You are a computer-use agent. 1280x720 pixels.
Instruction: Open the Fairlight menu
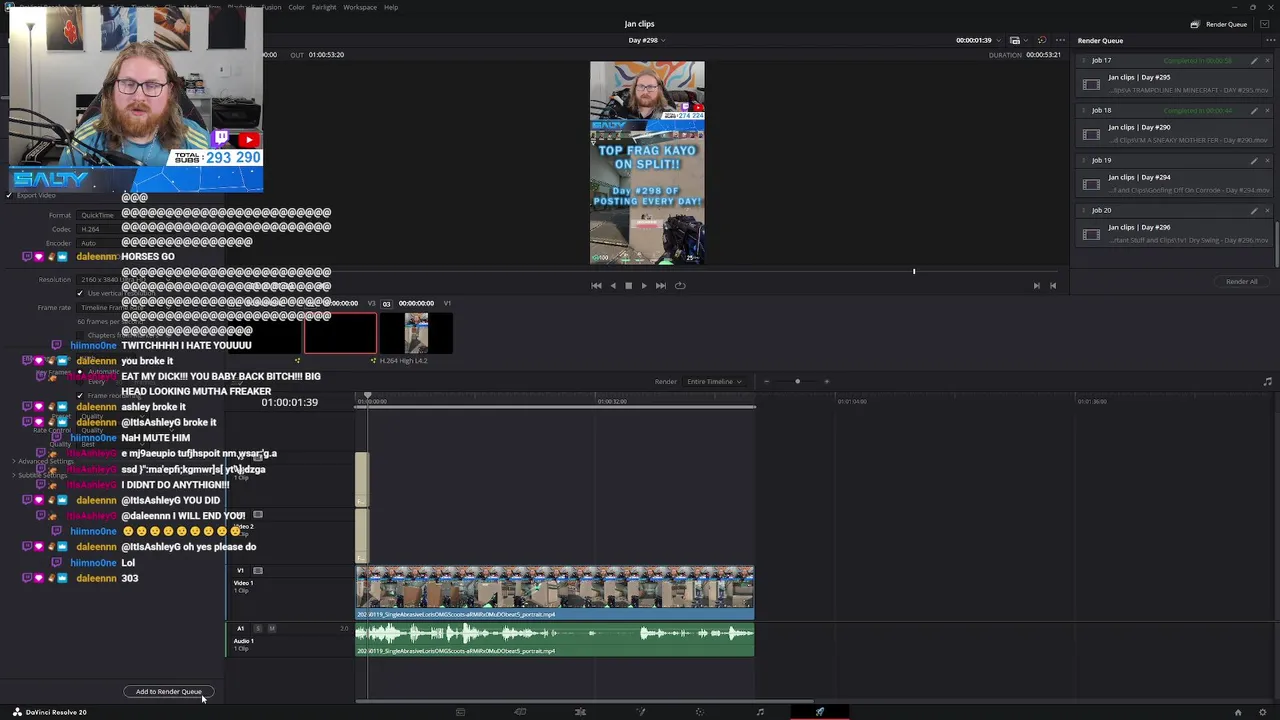(x=324, y=7)
